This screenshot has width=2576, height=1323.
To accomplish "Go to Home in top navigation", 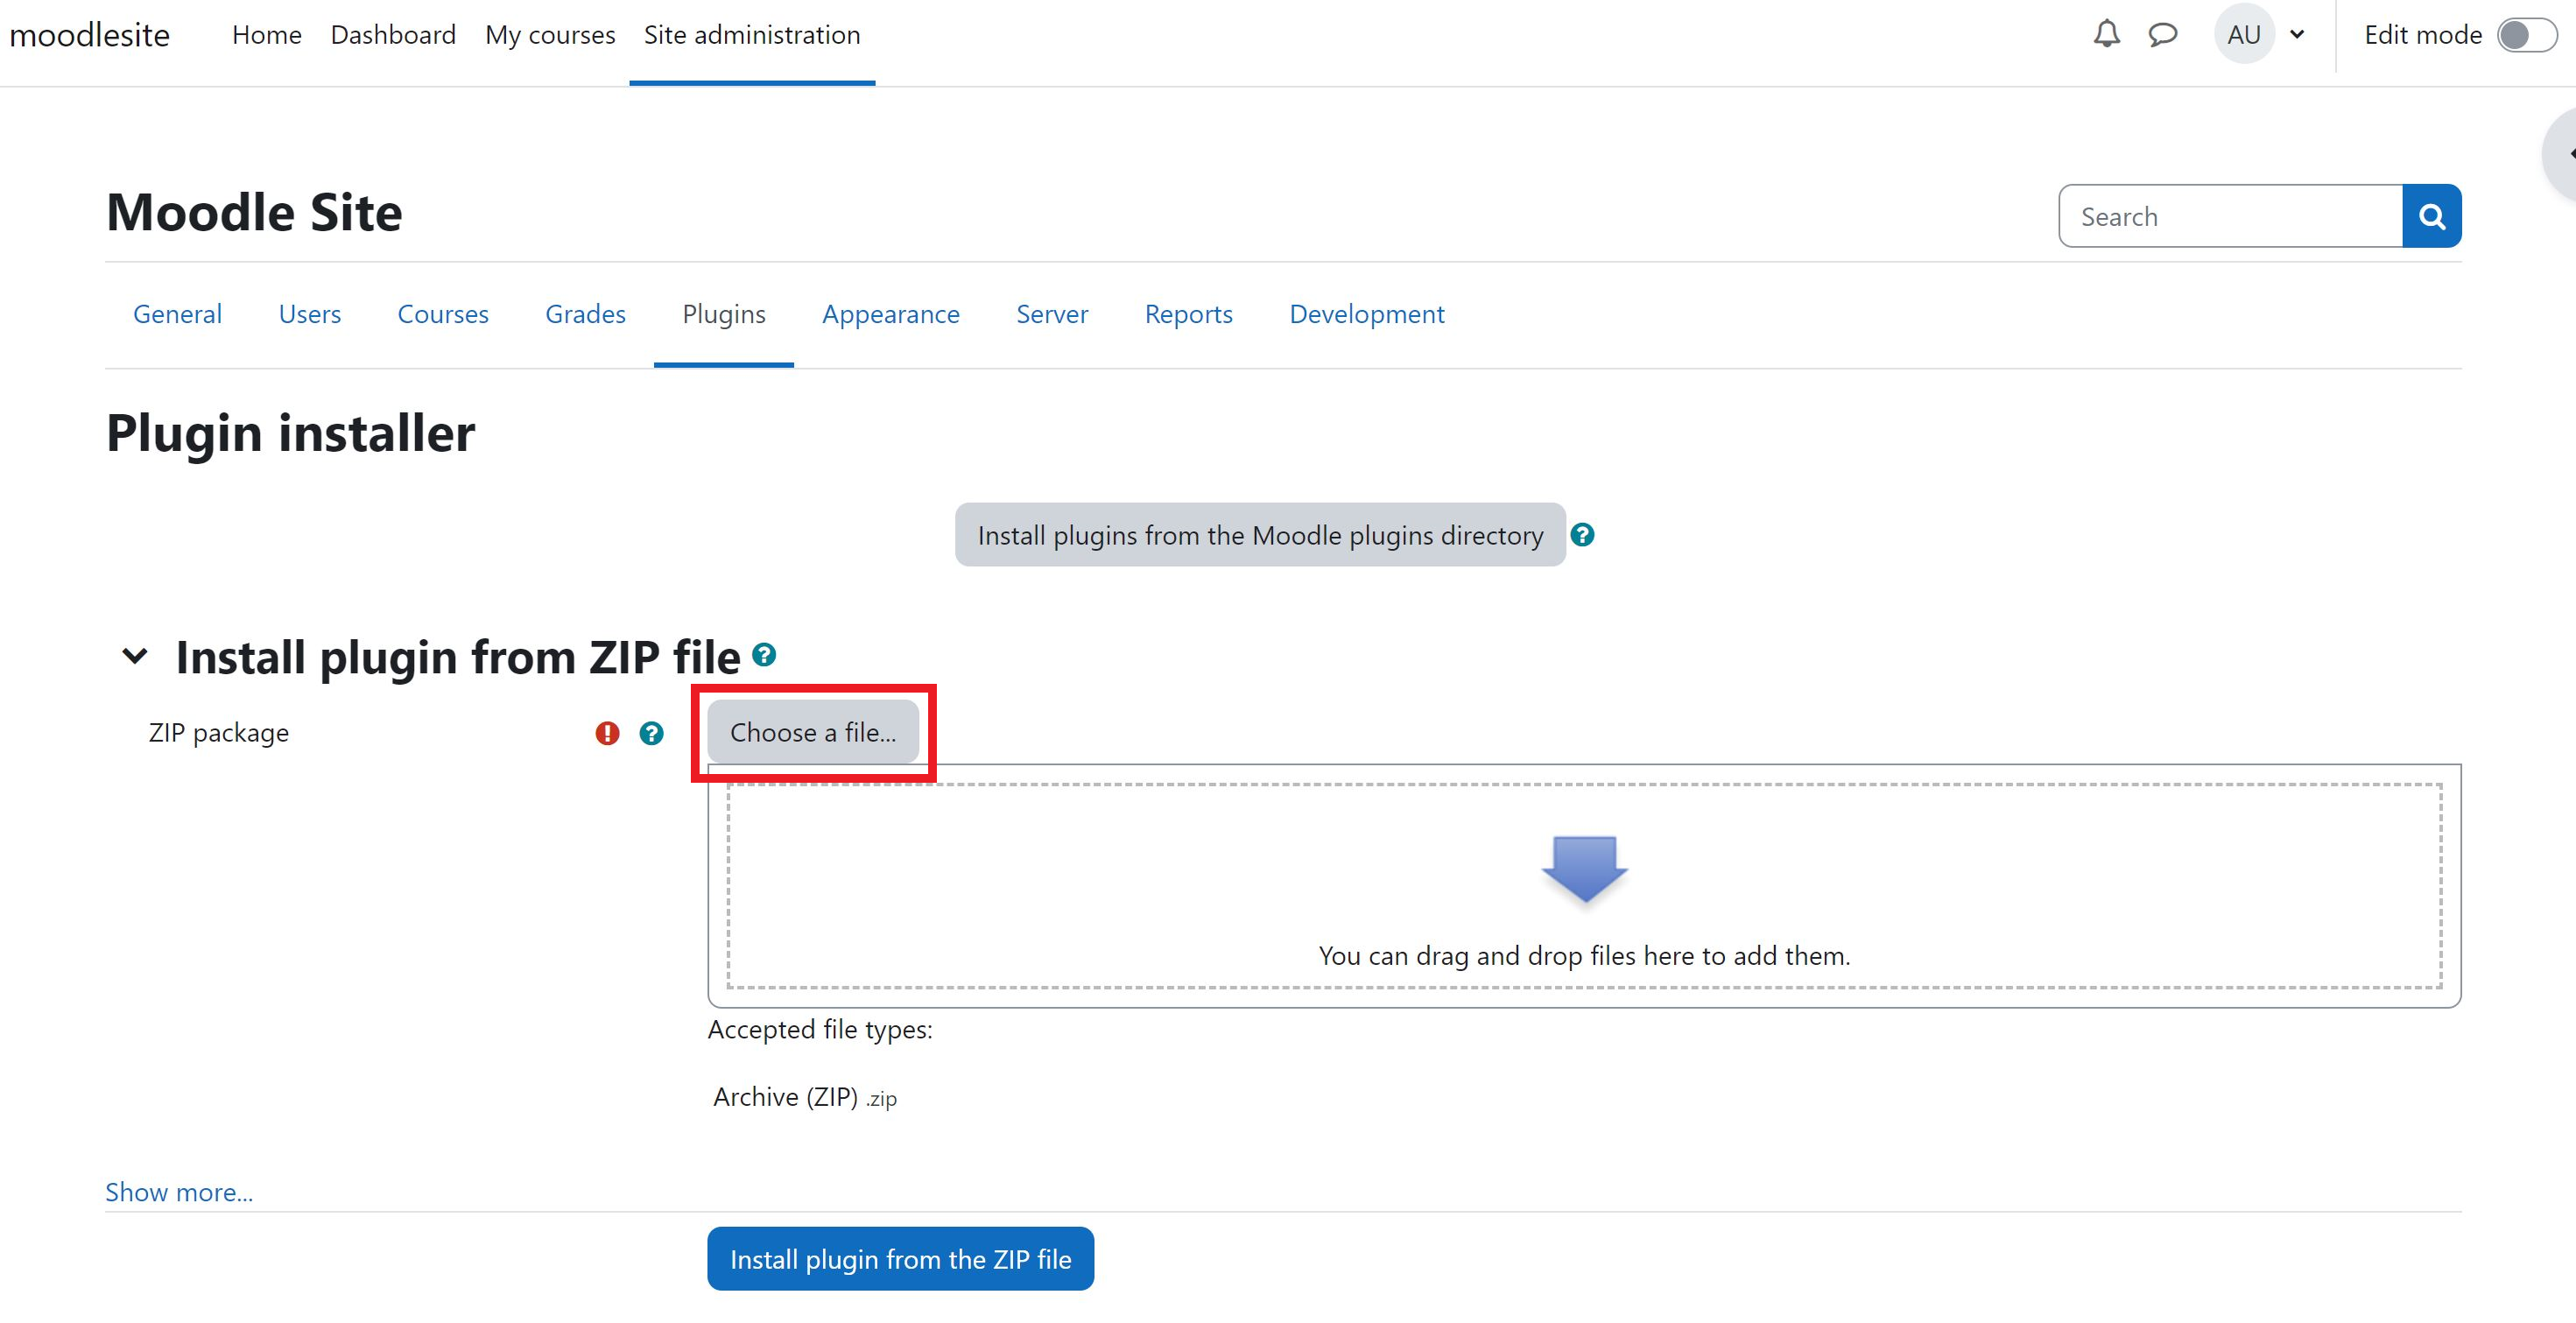I will 266,35.
